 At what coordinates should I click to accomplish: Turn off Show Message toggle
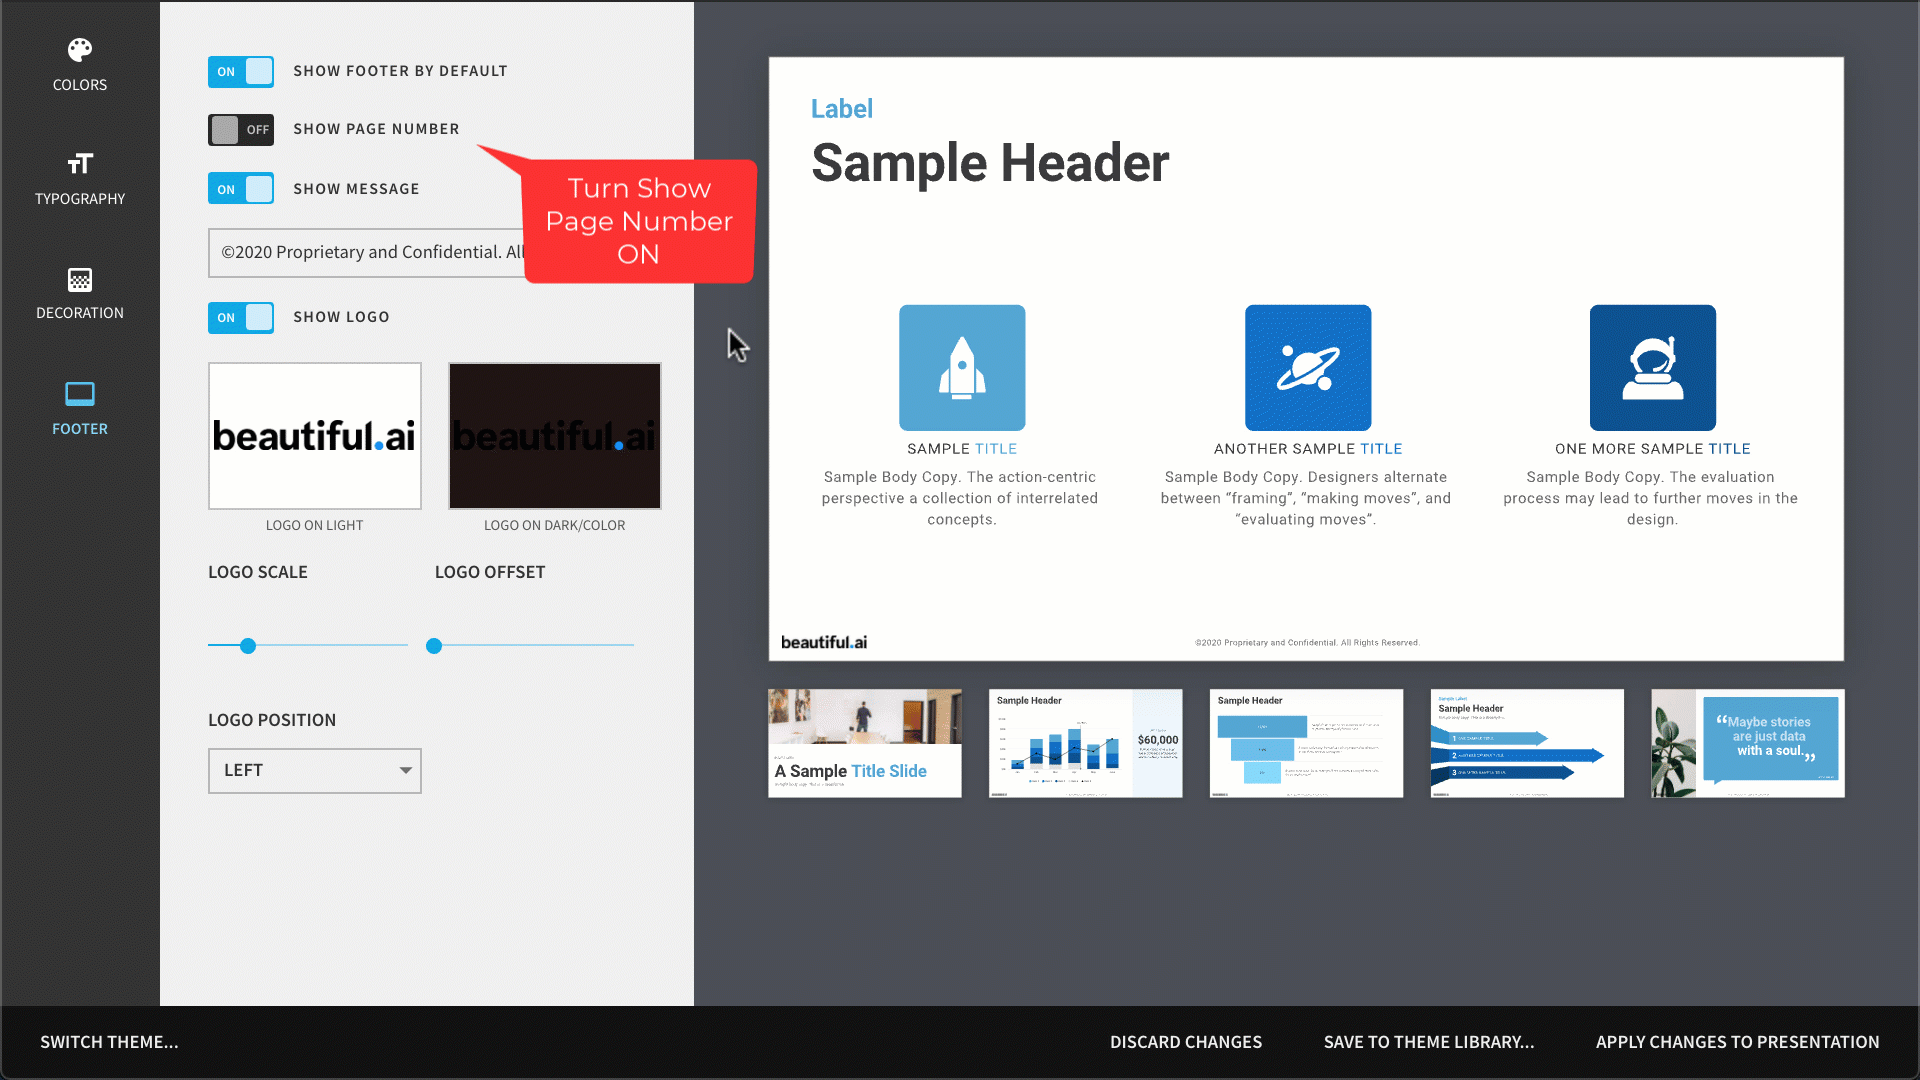pyautogui.click(x=241, y=189)
